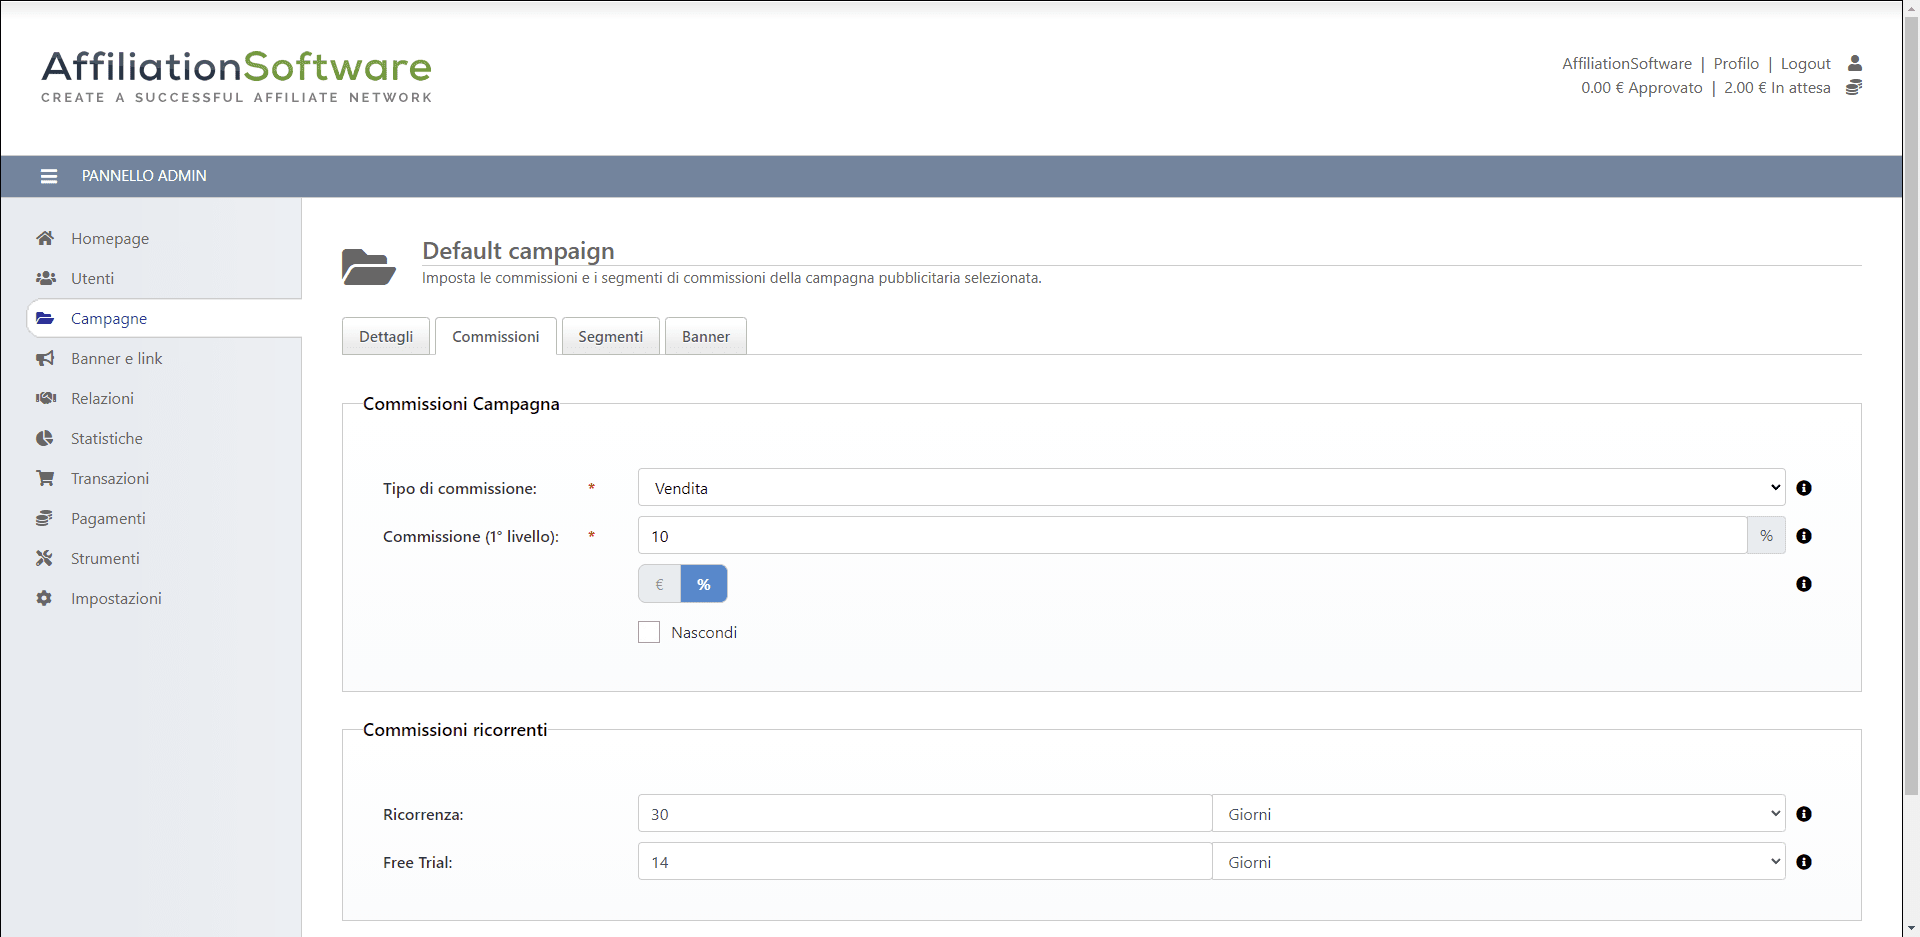Open the Tipo di commissione dropdown

coord(1210,488)
